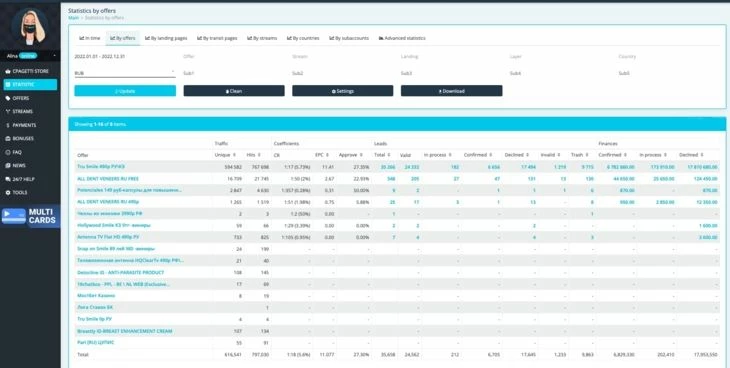Click the Valid leads column header
The height and width of the screenshot is (368, 730).
tap(405, 155)
